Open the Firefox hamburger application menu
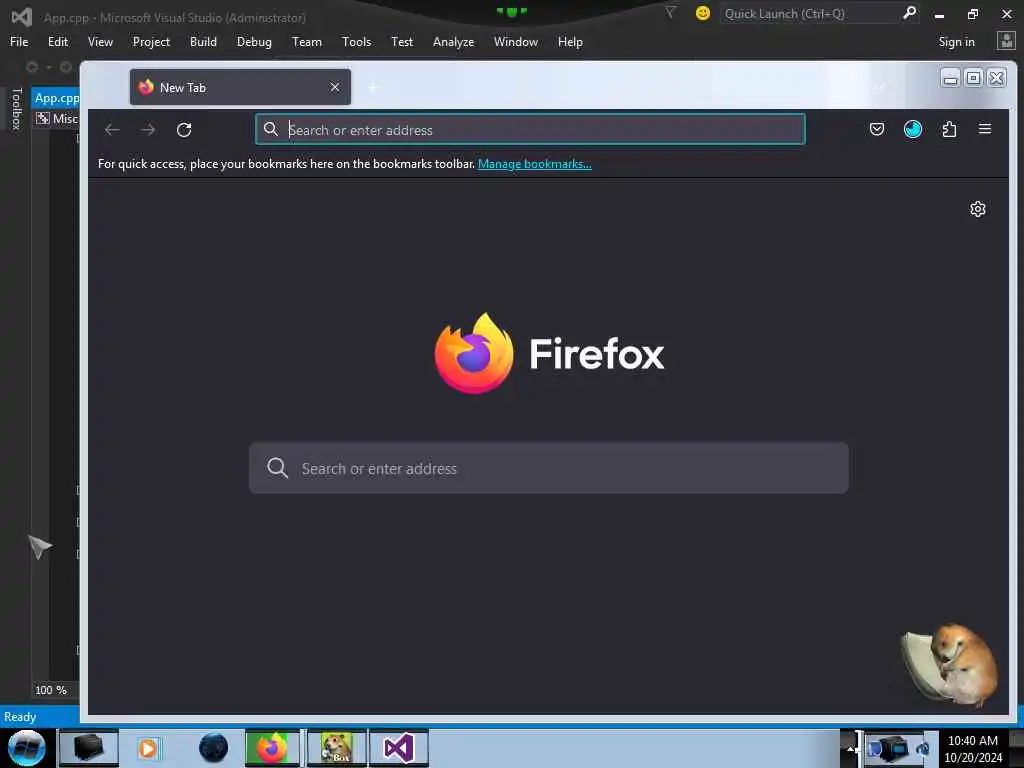The image size is (1024, 768). tap(985, 129)
